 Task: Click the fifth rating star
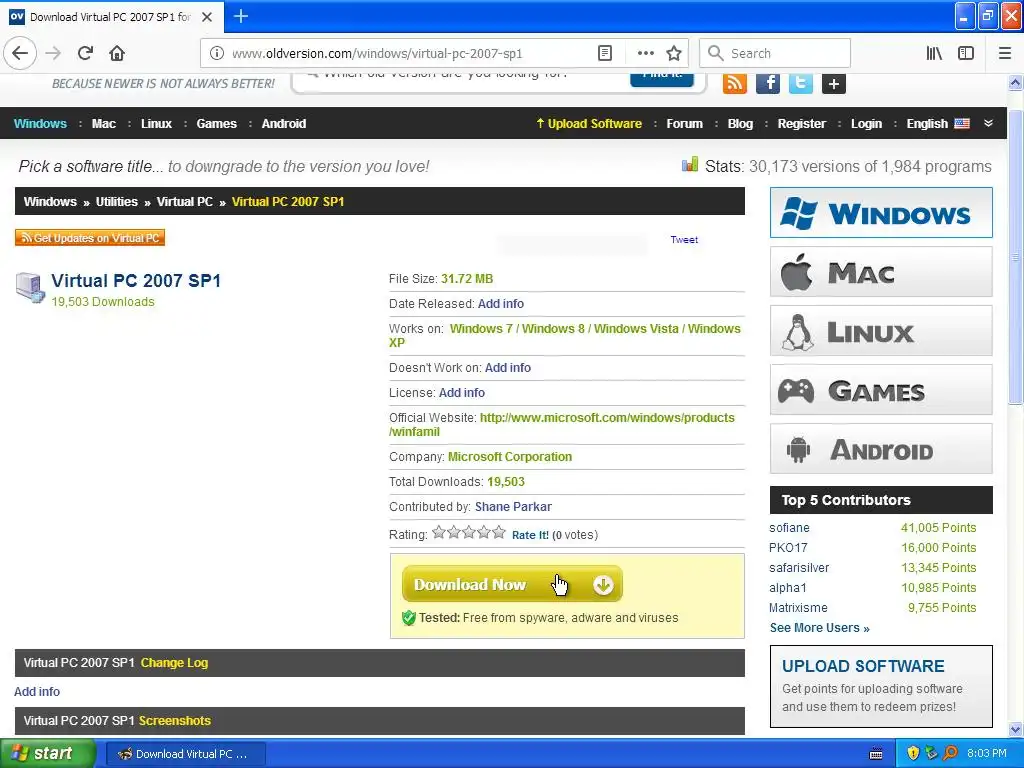point(499,532)
